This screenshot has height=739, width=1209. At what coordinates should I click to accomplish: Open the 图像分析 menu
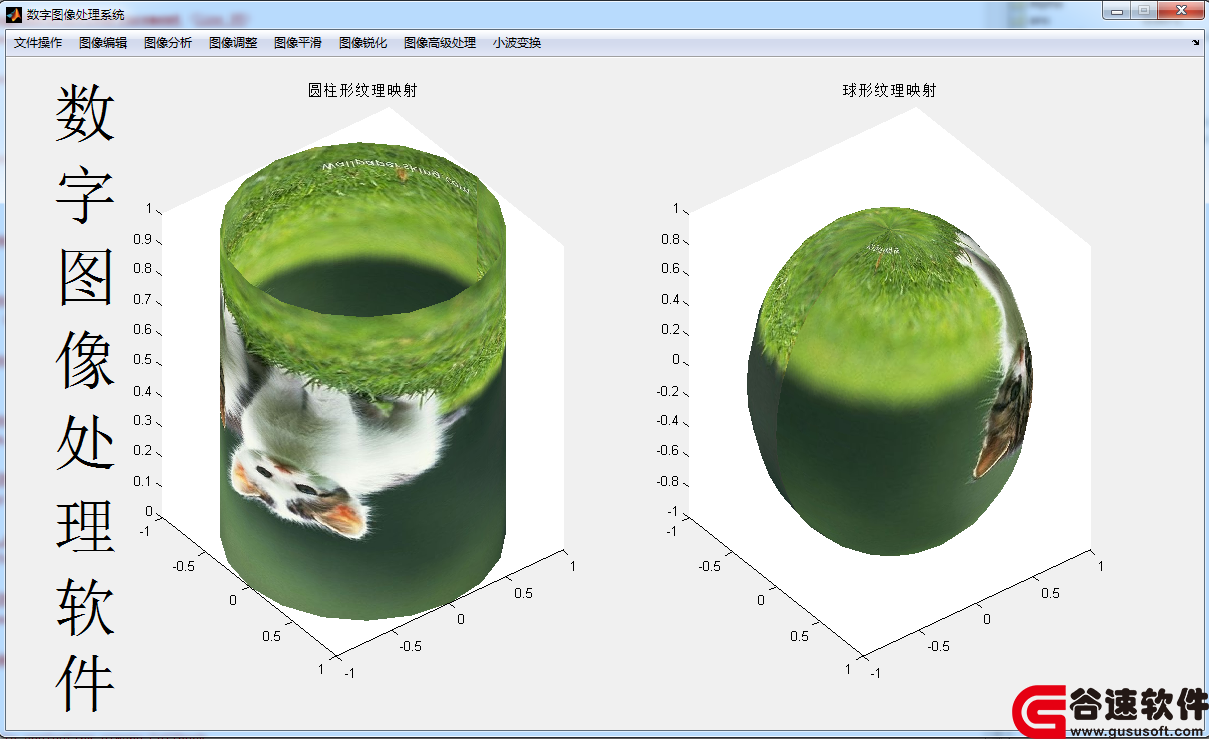(168, 43)
